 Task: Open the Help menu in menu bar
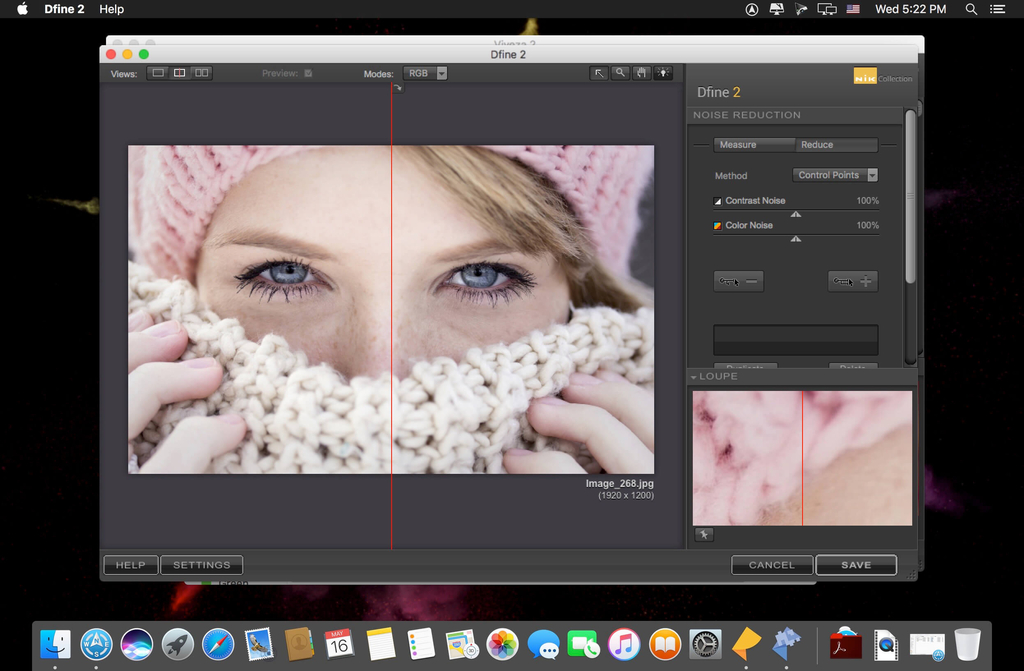click(111, 9)
